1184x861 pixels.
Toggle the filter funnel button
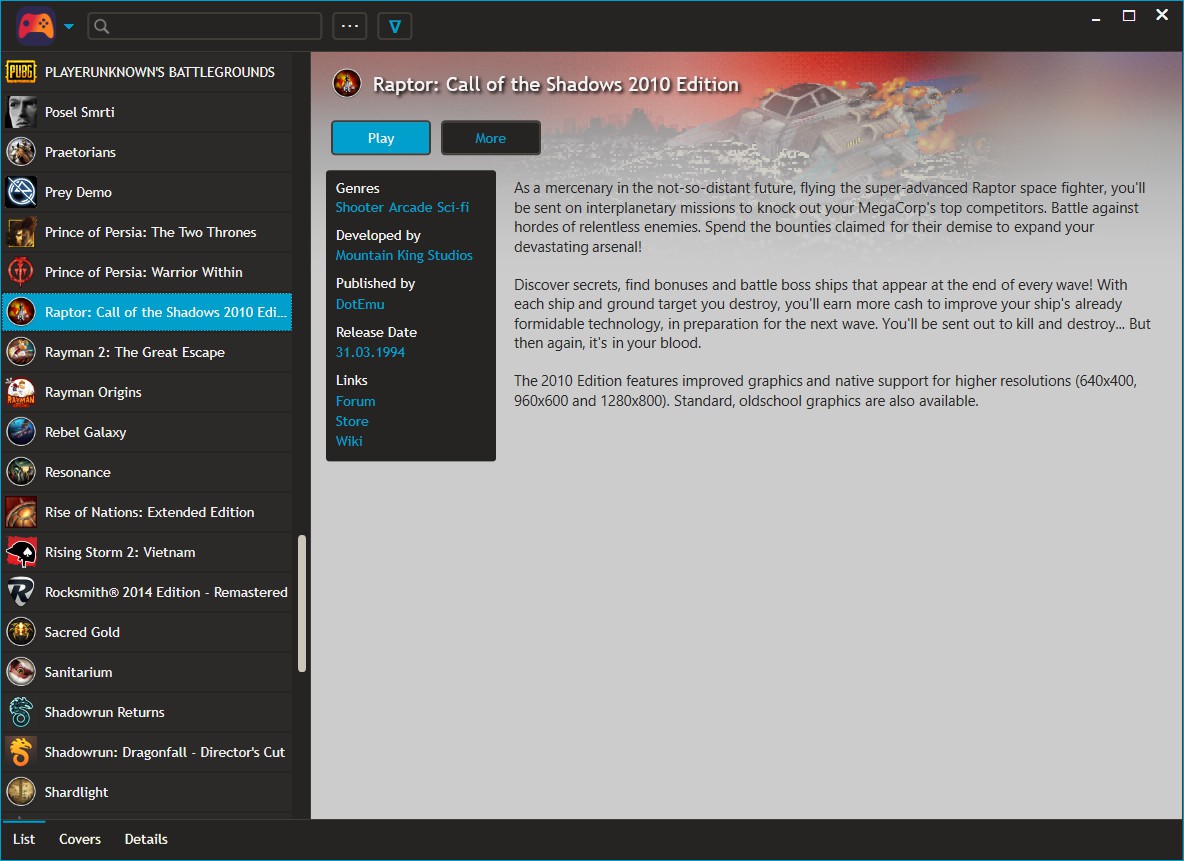click(x=394, y=26)
